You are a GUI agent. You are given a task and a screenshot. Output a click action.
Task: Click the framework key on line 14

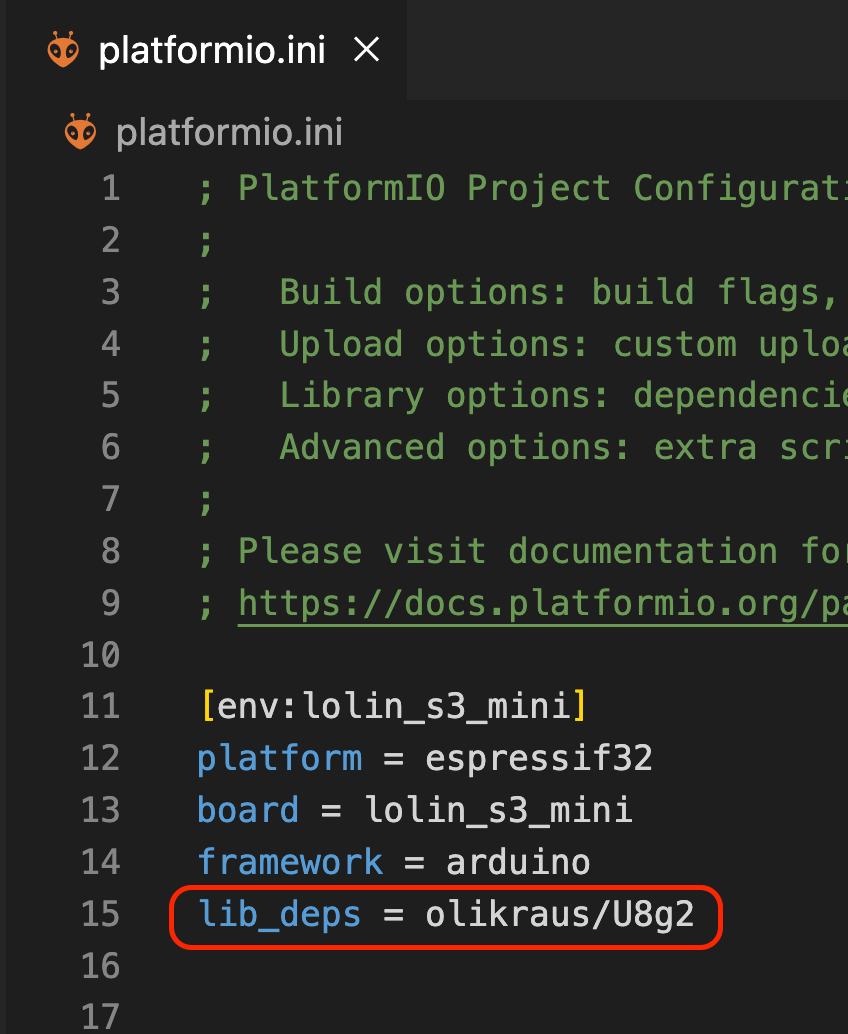coord(290,861)
